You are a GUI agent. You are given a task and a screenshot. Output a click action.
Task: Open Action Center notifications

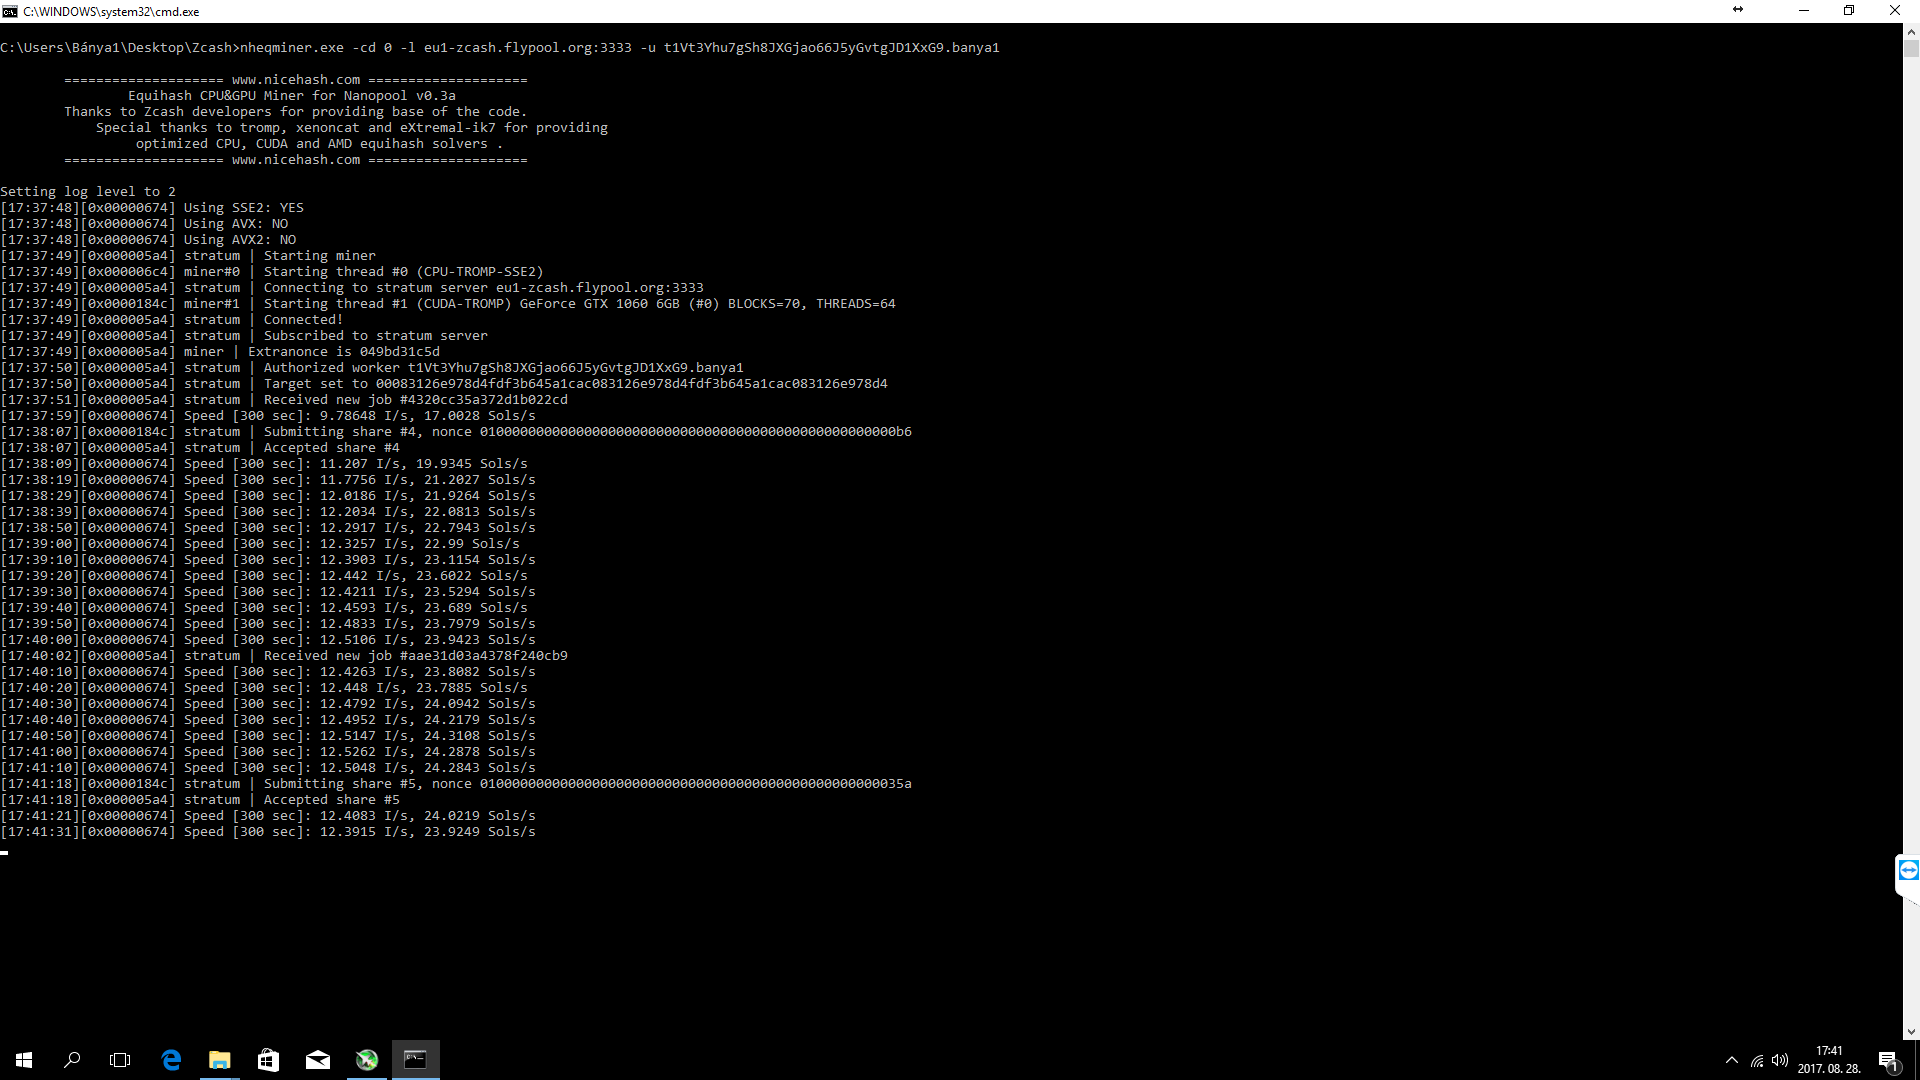pos(1888,1060)
